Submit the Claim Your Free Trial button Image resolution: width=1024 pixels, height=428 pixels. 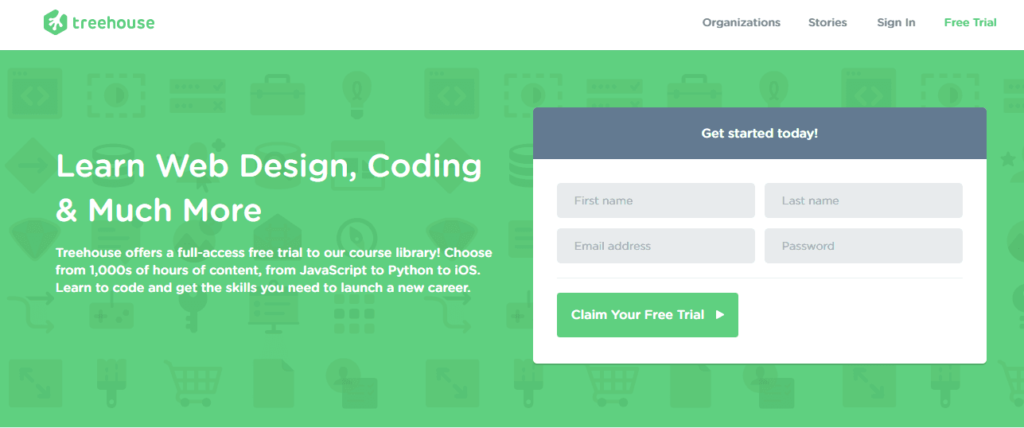647,315
